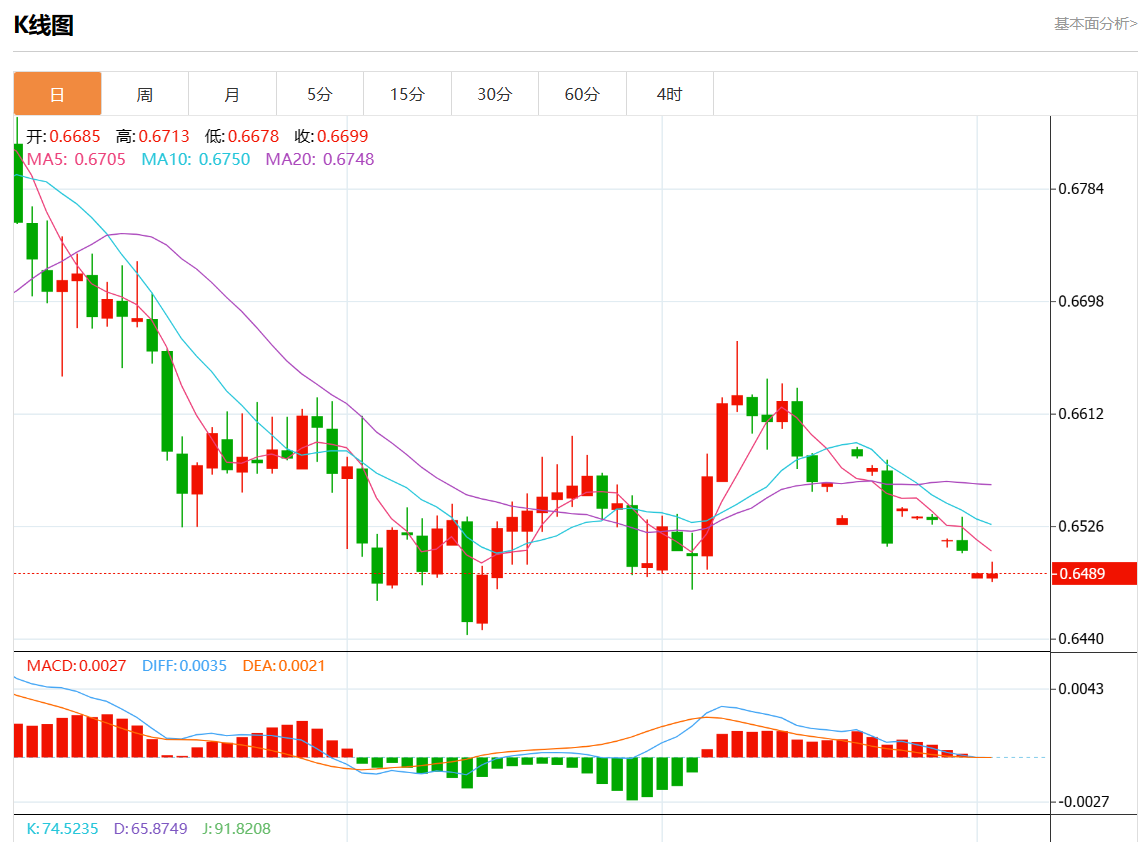Switch to the 月 monthly tab
1145x842 pixels.
click(x=232, y=94)
